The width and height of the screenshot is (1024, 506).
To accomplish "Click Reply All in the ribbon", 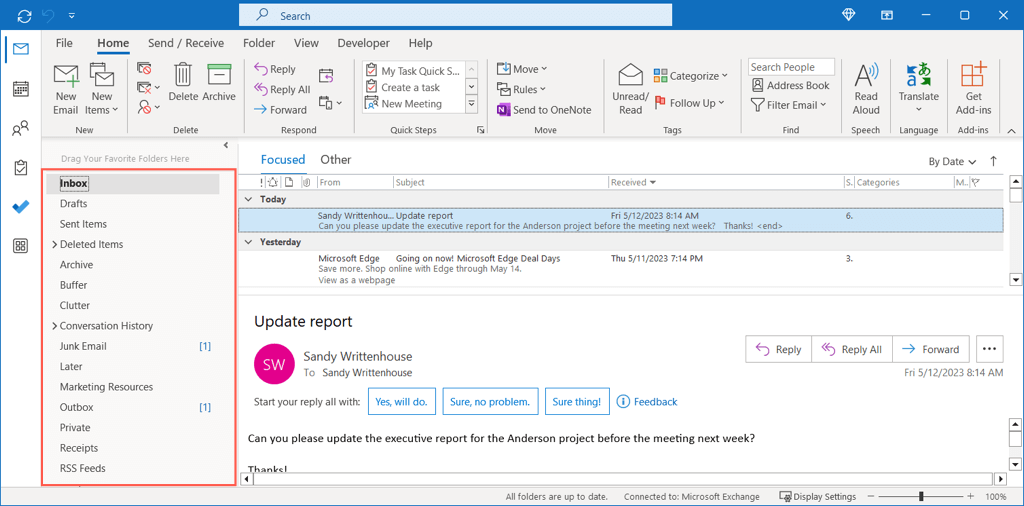I will pyautogui.click(x=282, y=89).
